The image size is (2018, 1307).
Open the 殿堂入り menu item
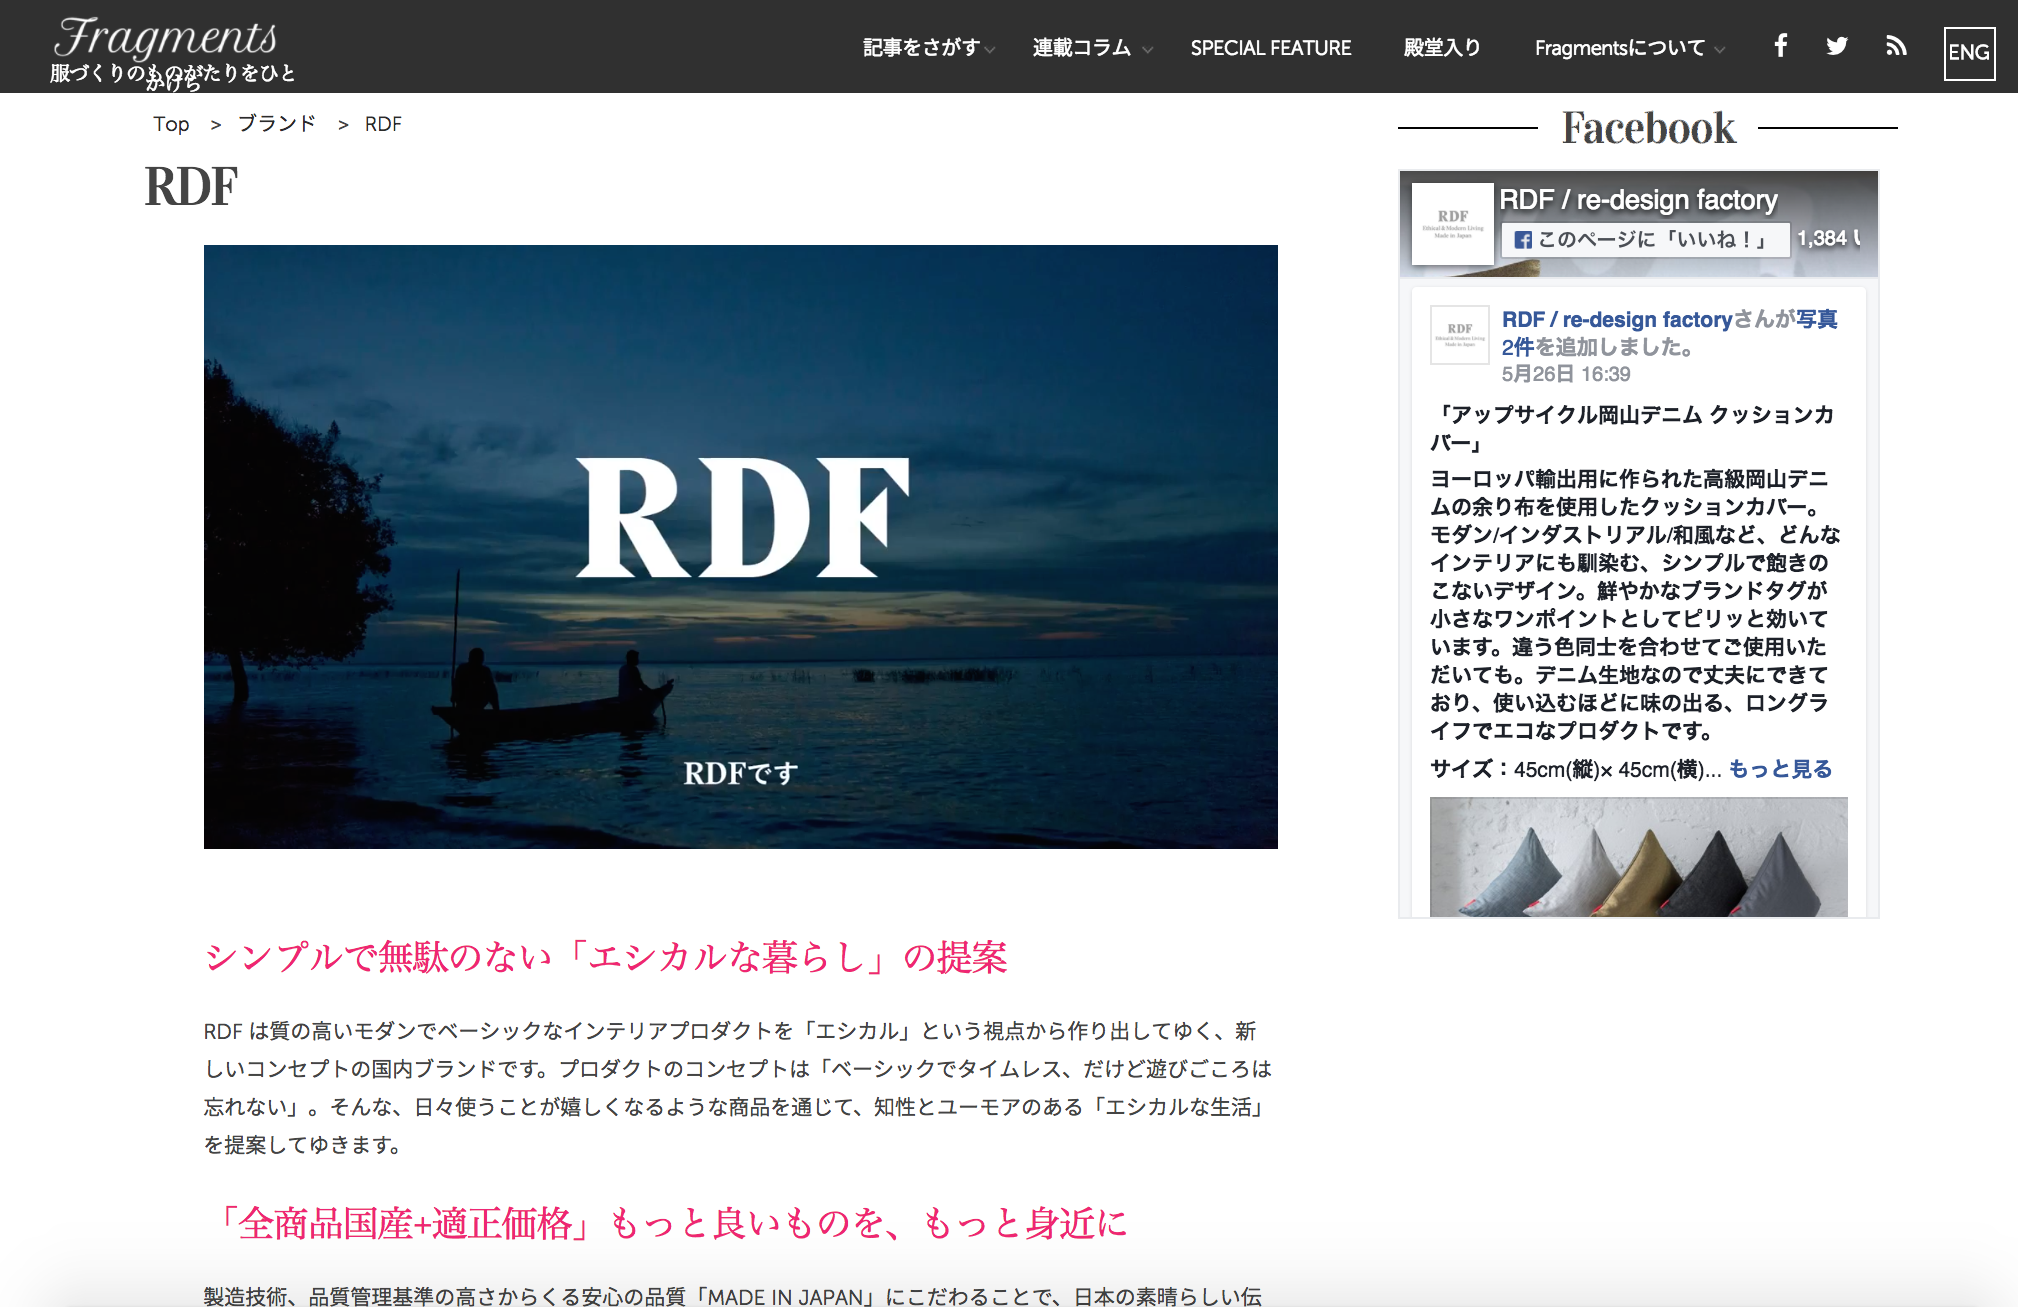point(1441,48)
